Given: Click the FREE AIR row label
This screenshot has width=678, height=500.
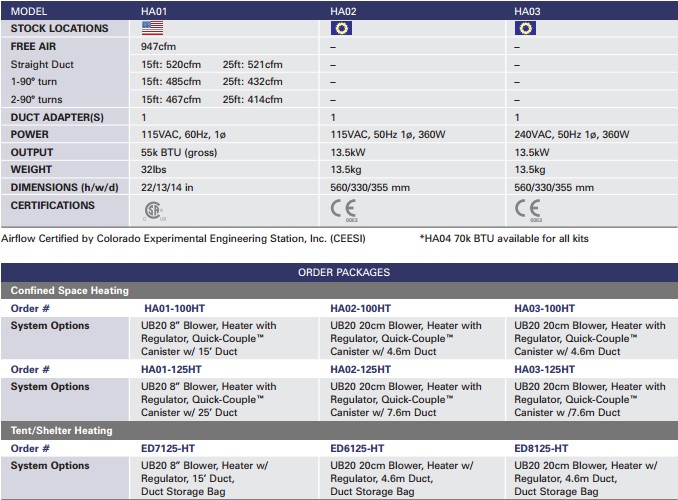Looking at the screenshot, I should click(33, 46).
